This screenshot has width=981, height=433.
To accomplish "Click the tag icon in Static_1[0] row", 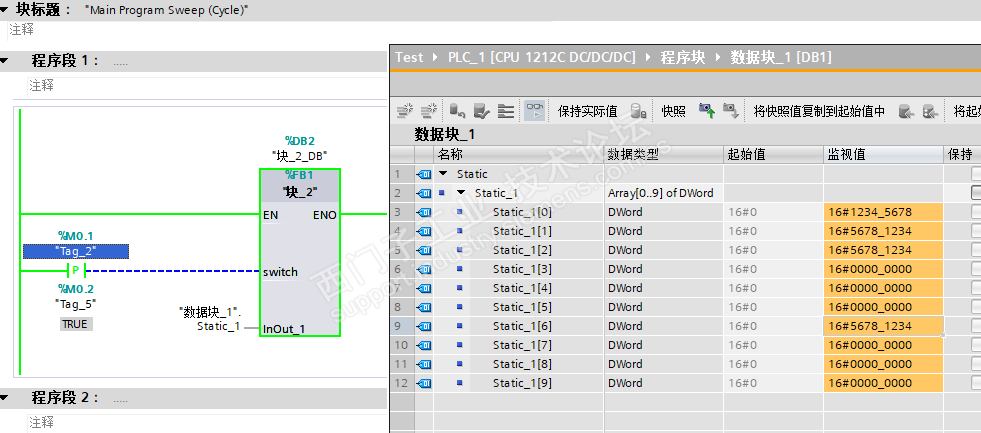I will click(424, 212).
